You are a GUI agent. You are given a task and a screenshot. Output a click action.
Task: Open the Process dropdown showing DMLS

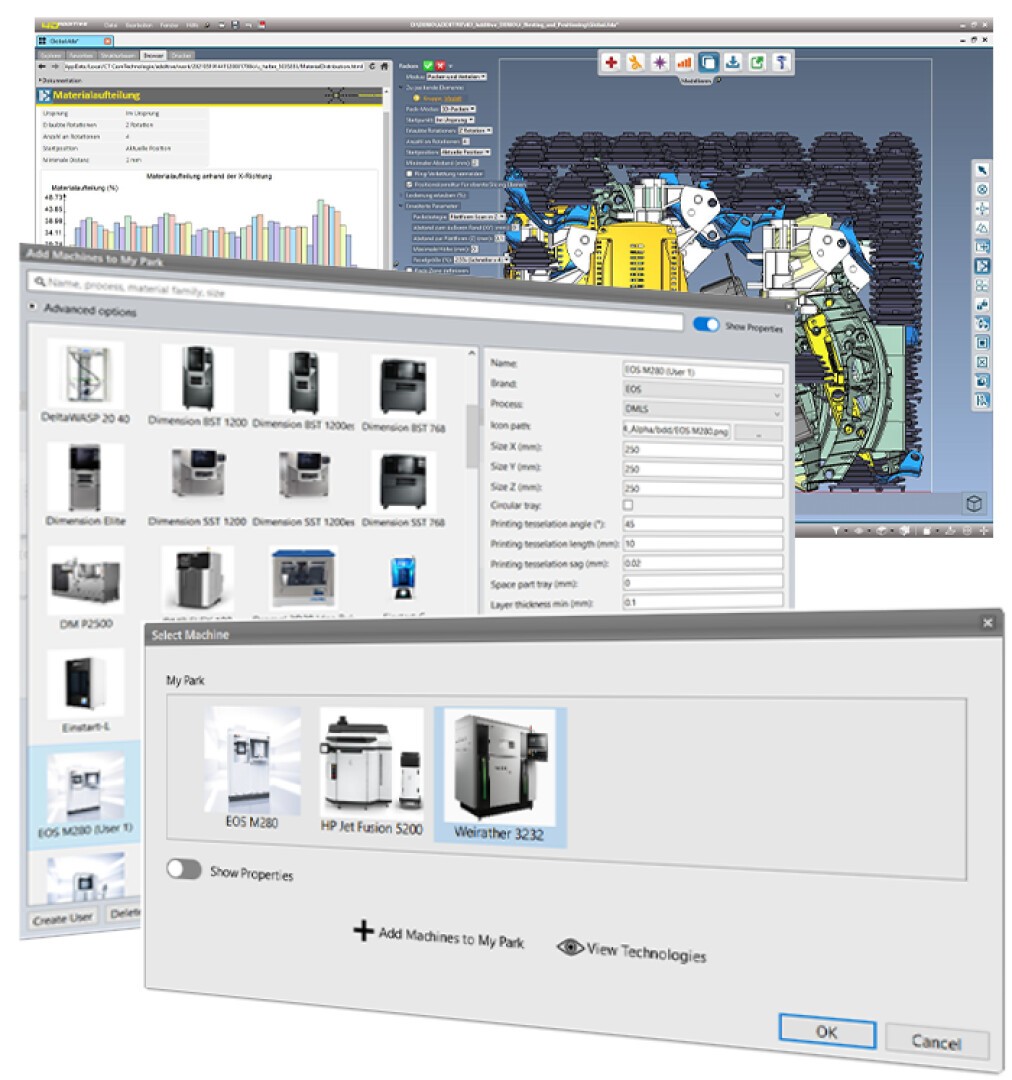point(702,411)
